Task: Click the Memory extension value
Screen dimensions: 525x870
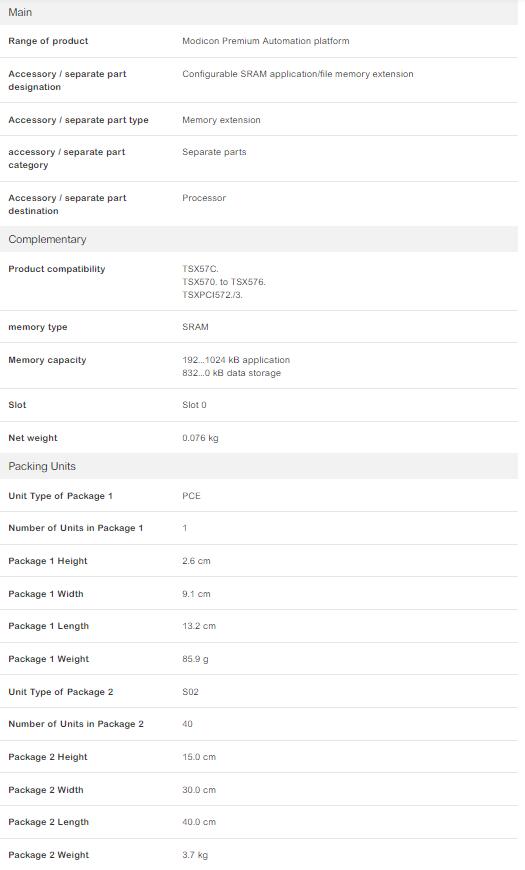Action: point(221,120)
